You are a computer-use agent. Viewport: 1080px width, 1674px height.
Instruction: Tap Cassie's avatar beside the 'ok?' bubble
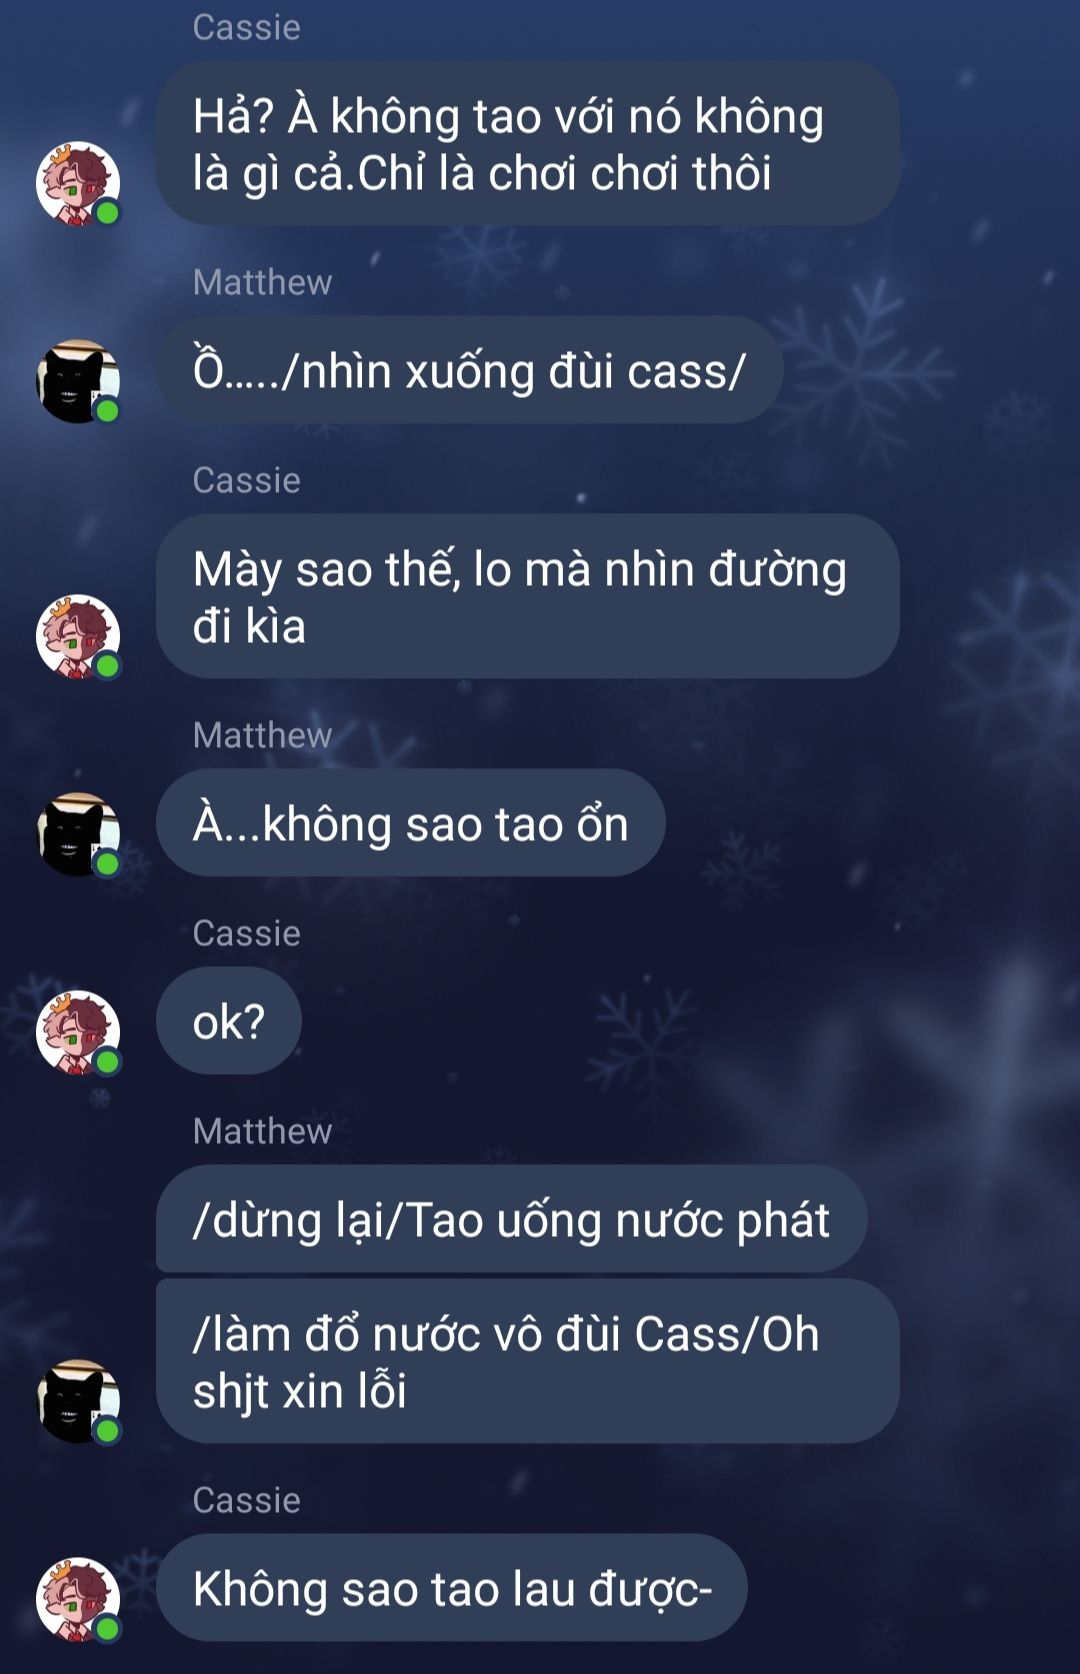coord(78,1033)
